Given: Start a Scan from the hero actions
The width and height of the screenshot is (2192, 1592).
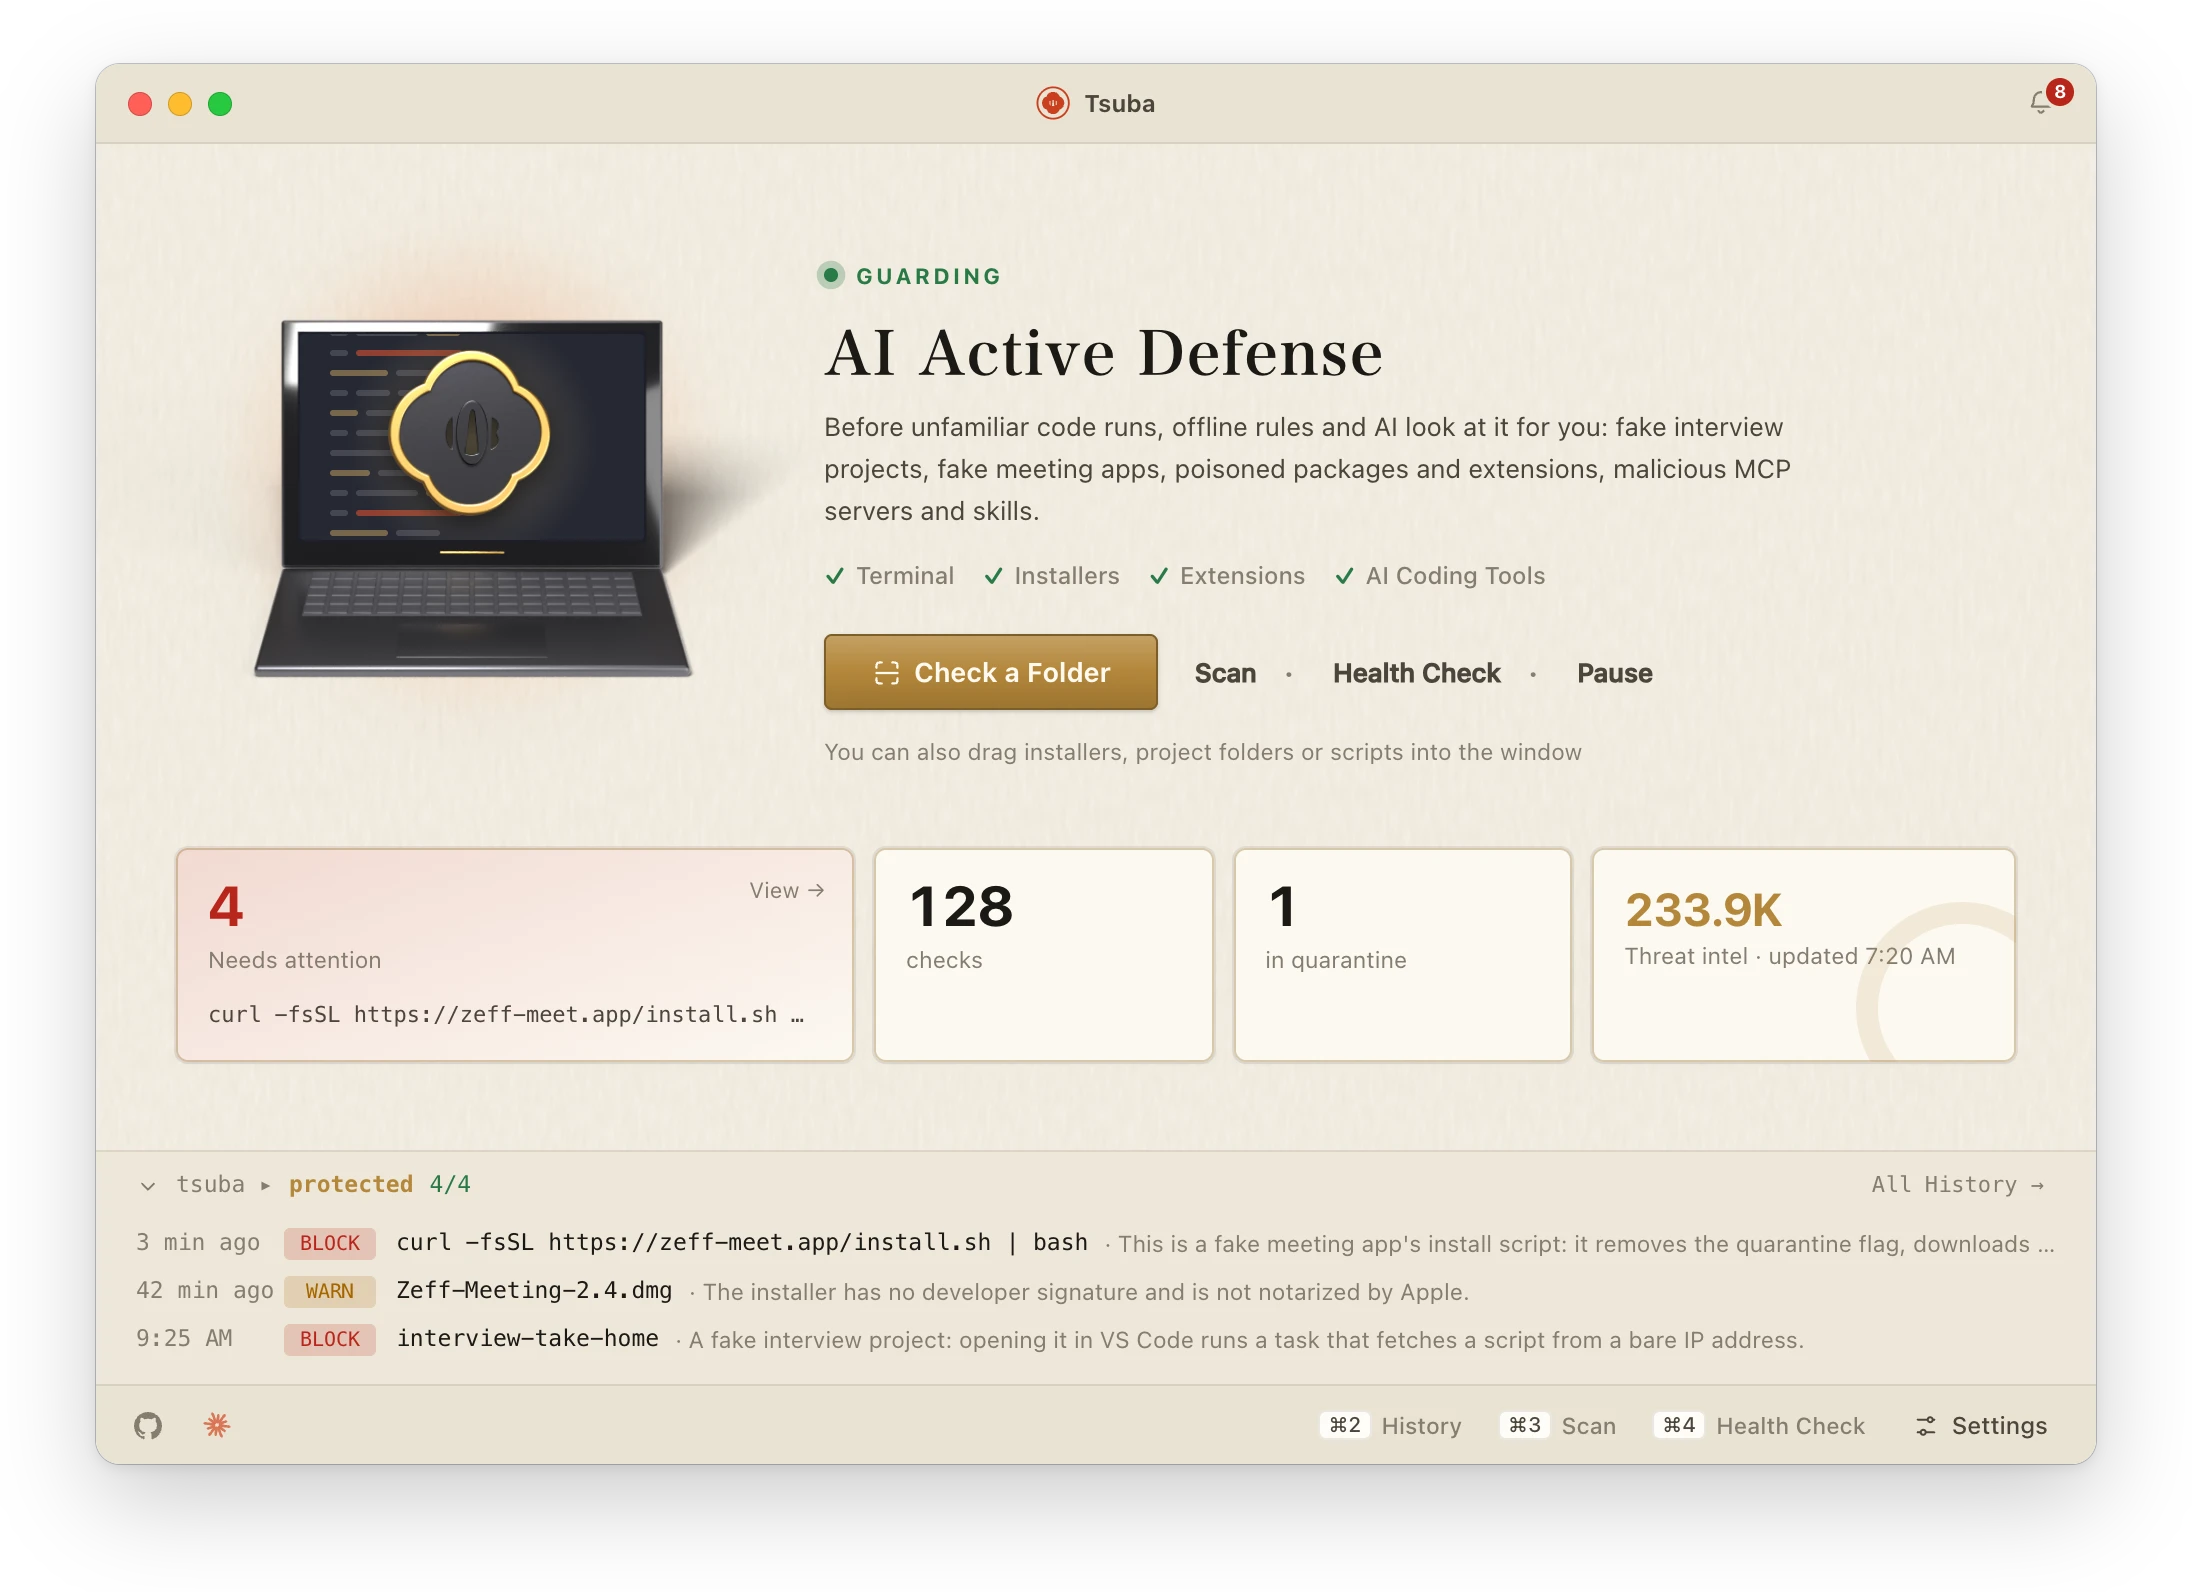Looking at the screenshot, I should (x=1225, y=673).
